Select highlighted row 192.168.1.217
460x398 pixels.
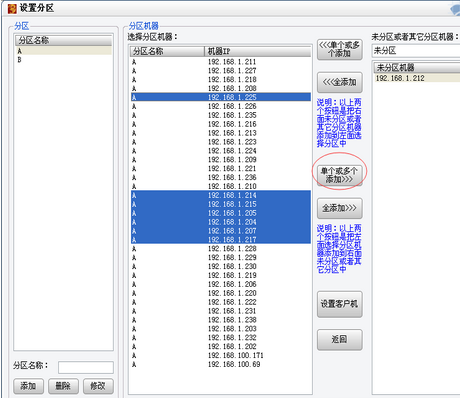coord(221,240)
